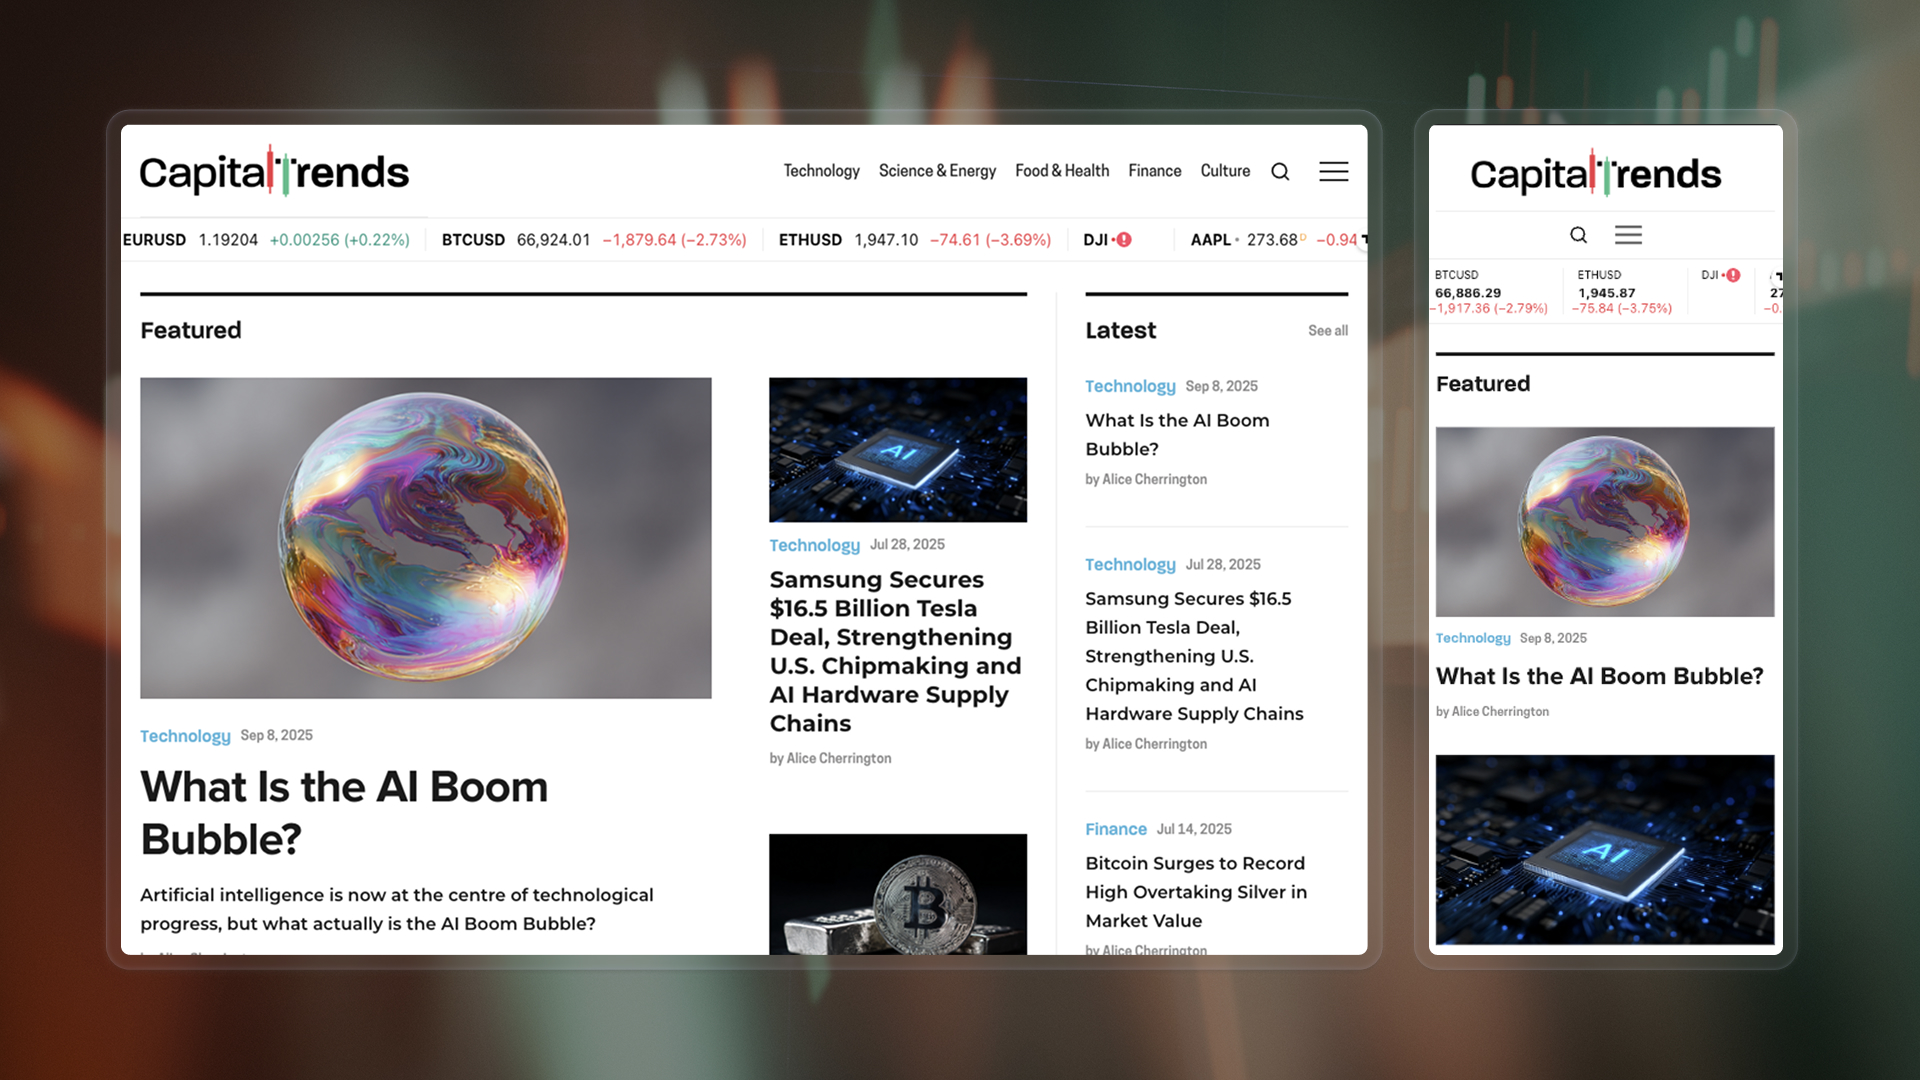The height and width of the screenshot is (1080, 1920).
Task: Click the mobile view search icon
Action: pos(1578,235)
